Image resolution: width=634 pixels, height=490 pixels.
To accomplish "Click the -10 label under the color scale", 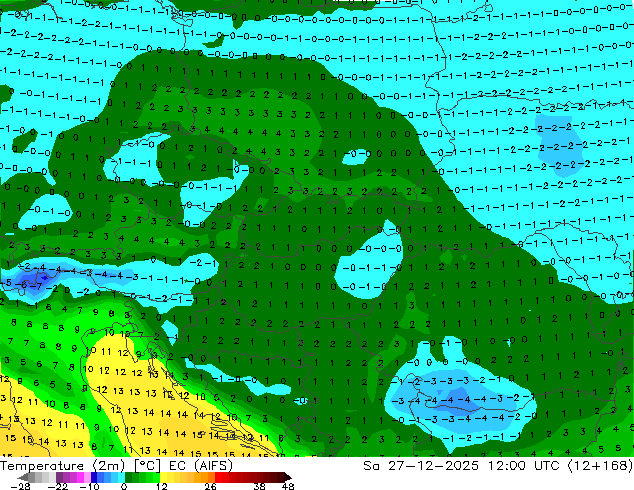I will [x=89, y=486].
